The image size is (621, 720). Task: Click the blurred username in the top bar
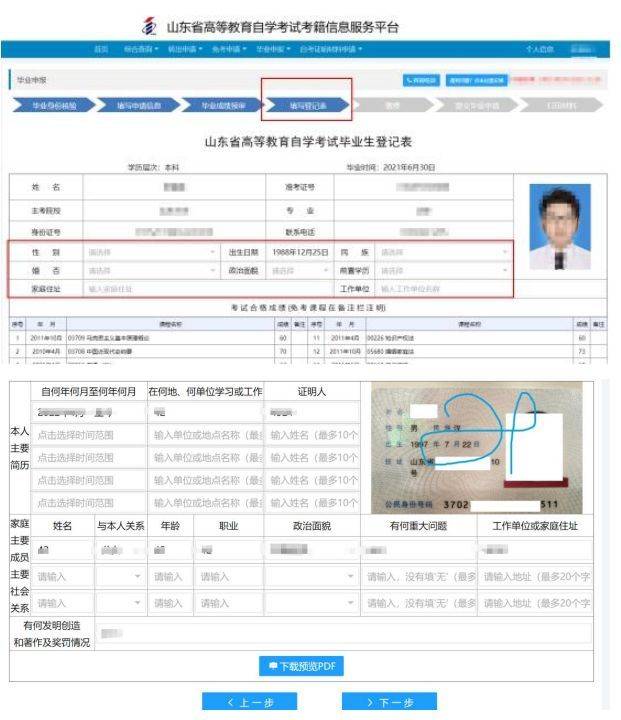(582, 49)
